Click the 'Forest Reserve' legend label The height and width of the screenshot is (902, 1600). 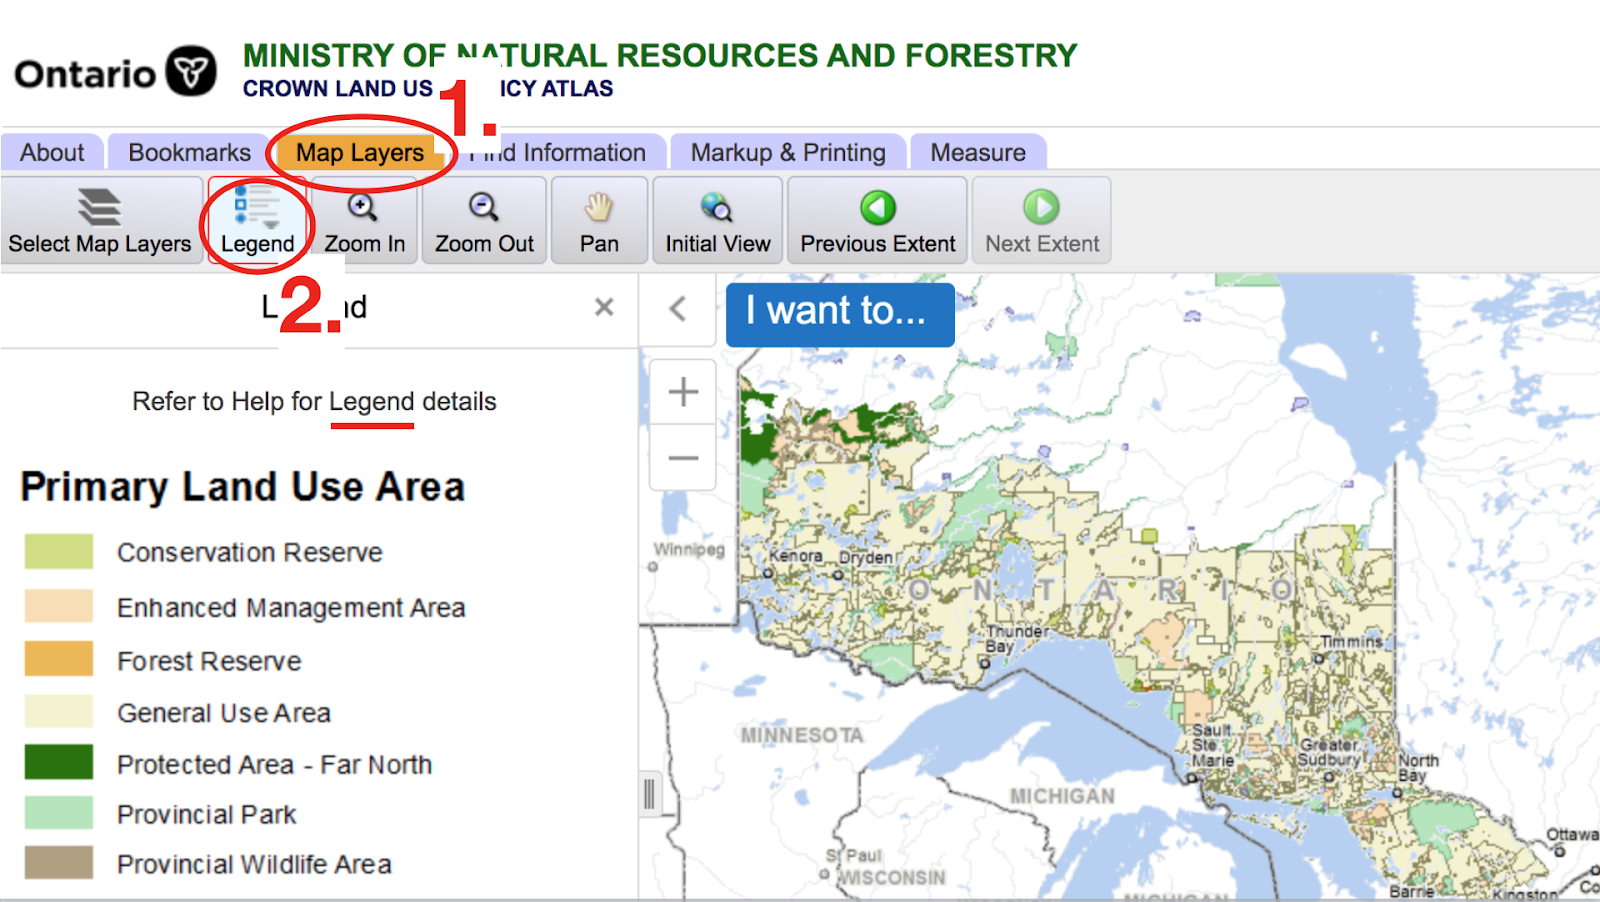(209, 661)
